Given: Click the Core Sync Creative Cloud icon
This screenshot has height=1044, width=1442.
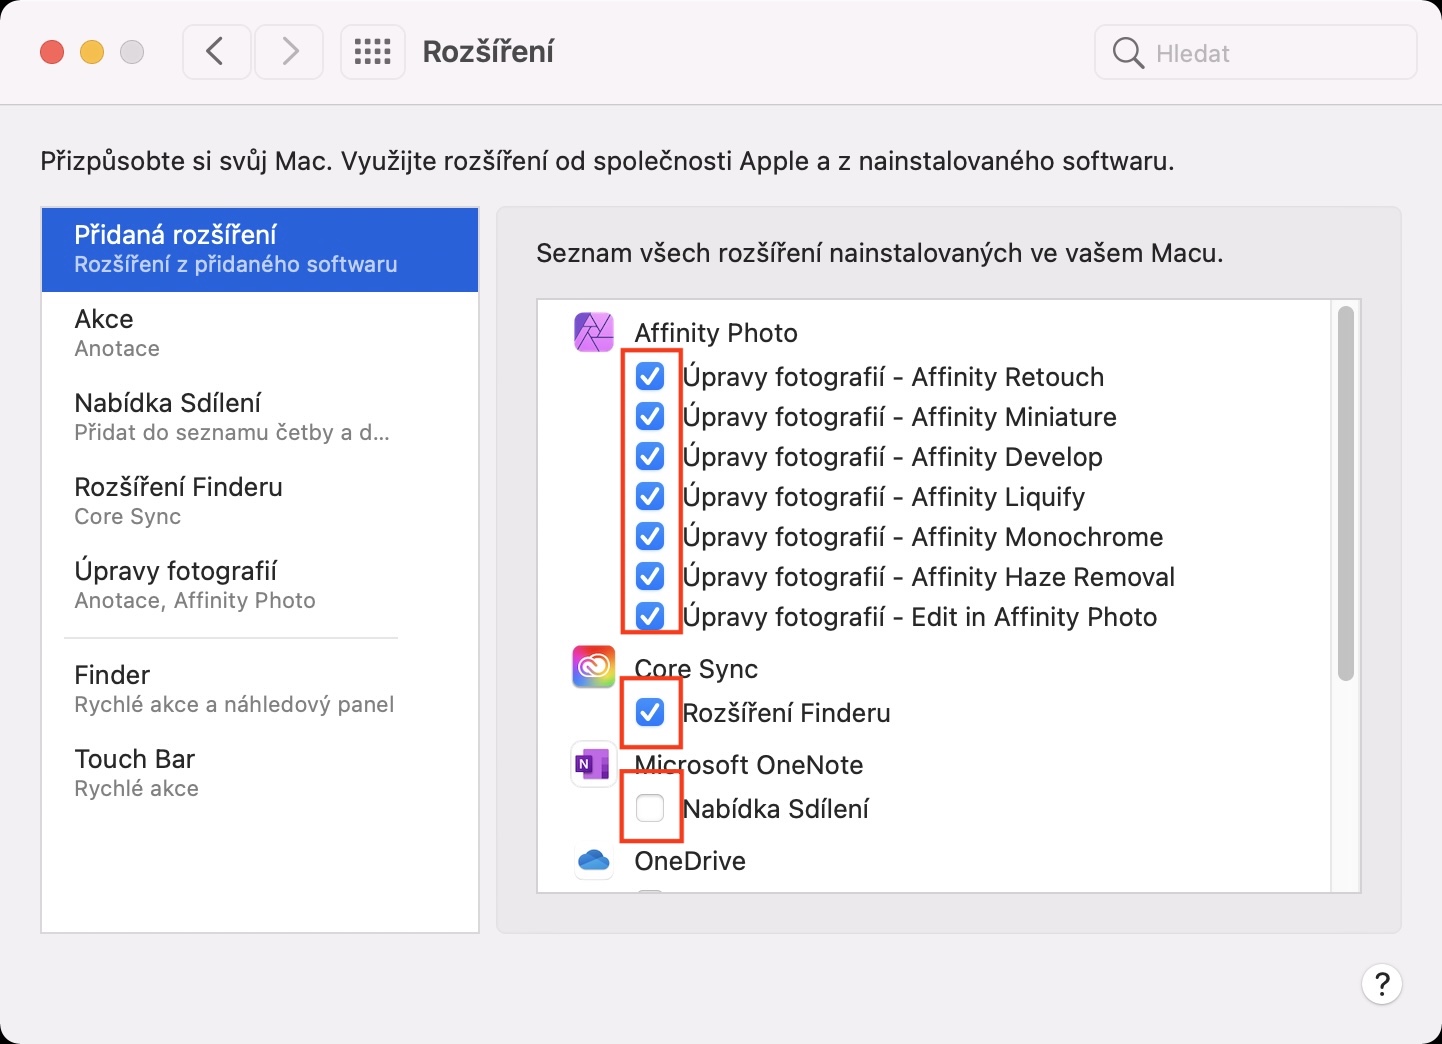Looking at the screenshot, I should point(593,667).
